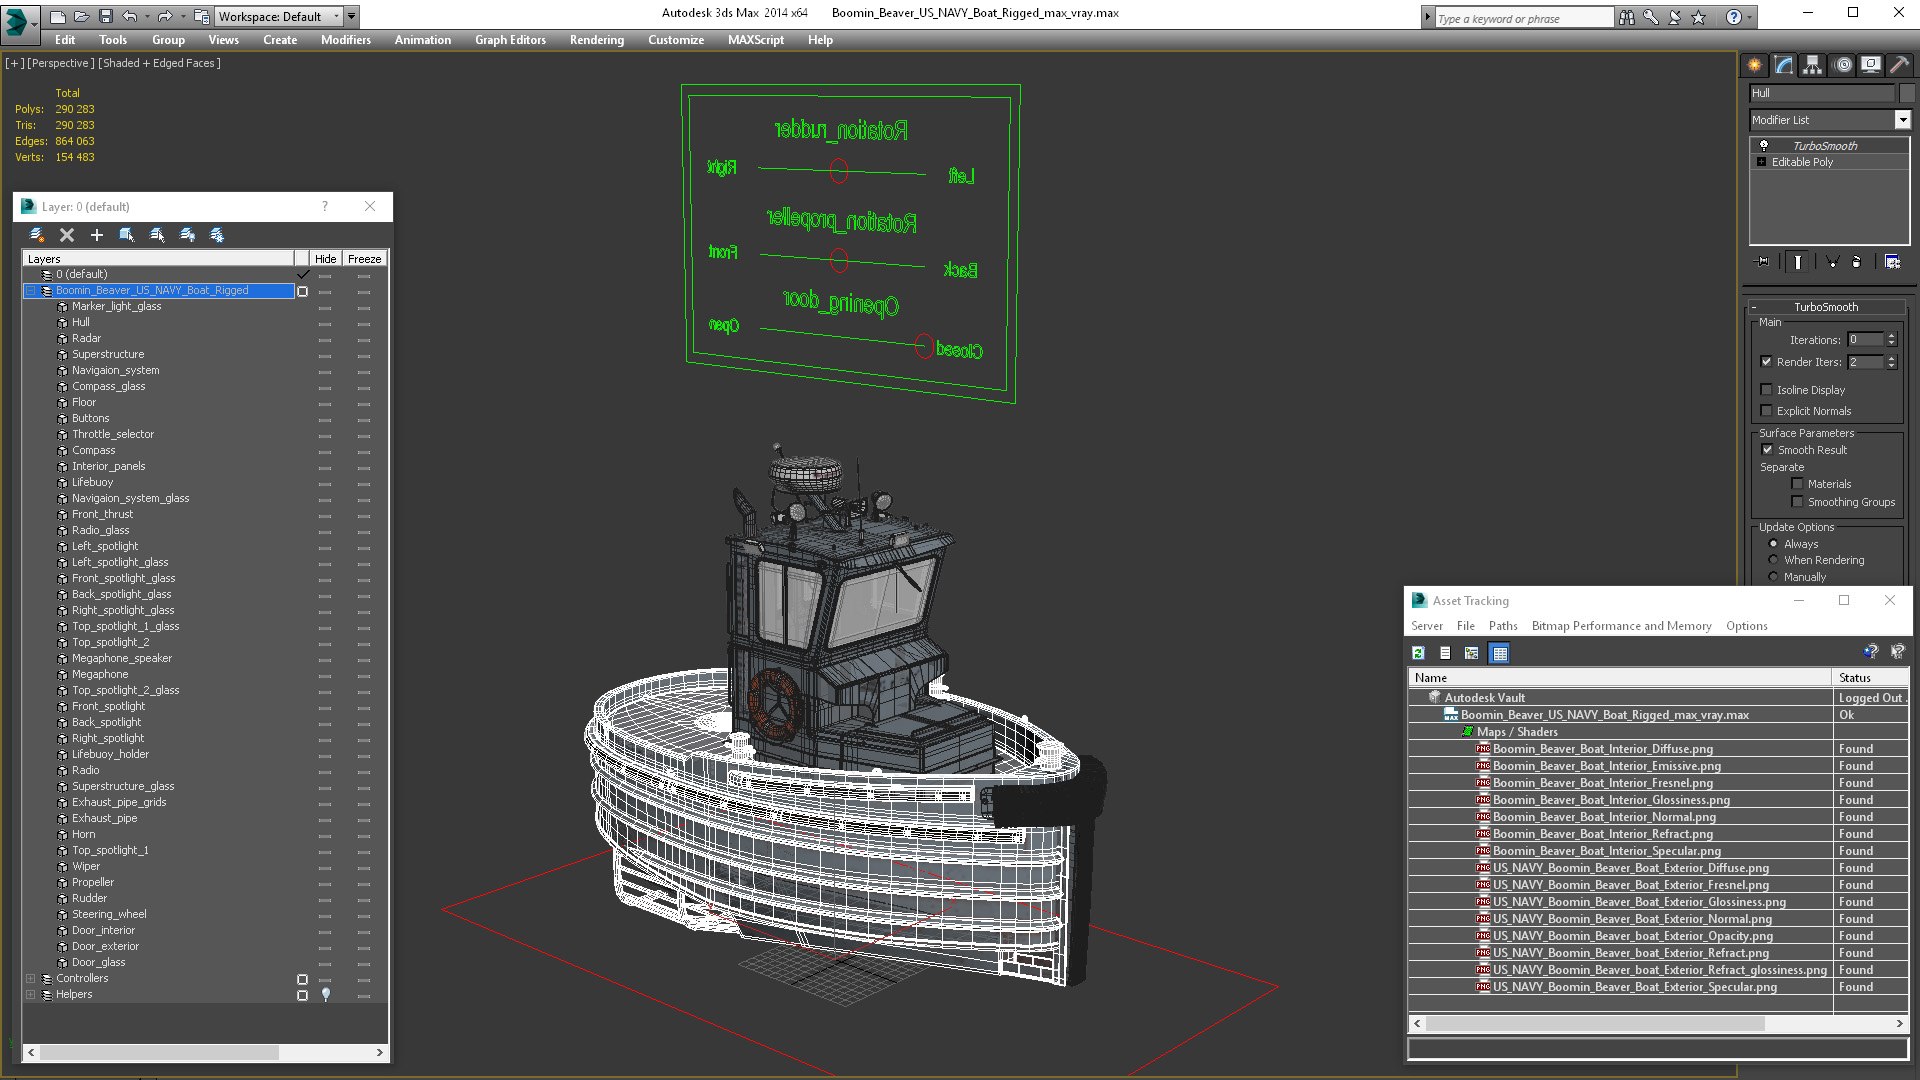The height and width of the screenshot is (1080, 1920).
Task: Toggle Show End Result icon under modifier stack
Action: point(1798,262)
